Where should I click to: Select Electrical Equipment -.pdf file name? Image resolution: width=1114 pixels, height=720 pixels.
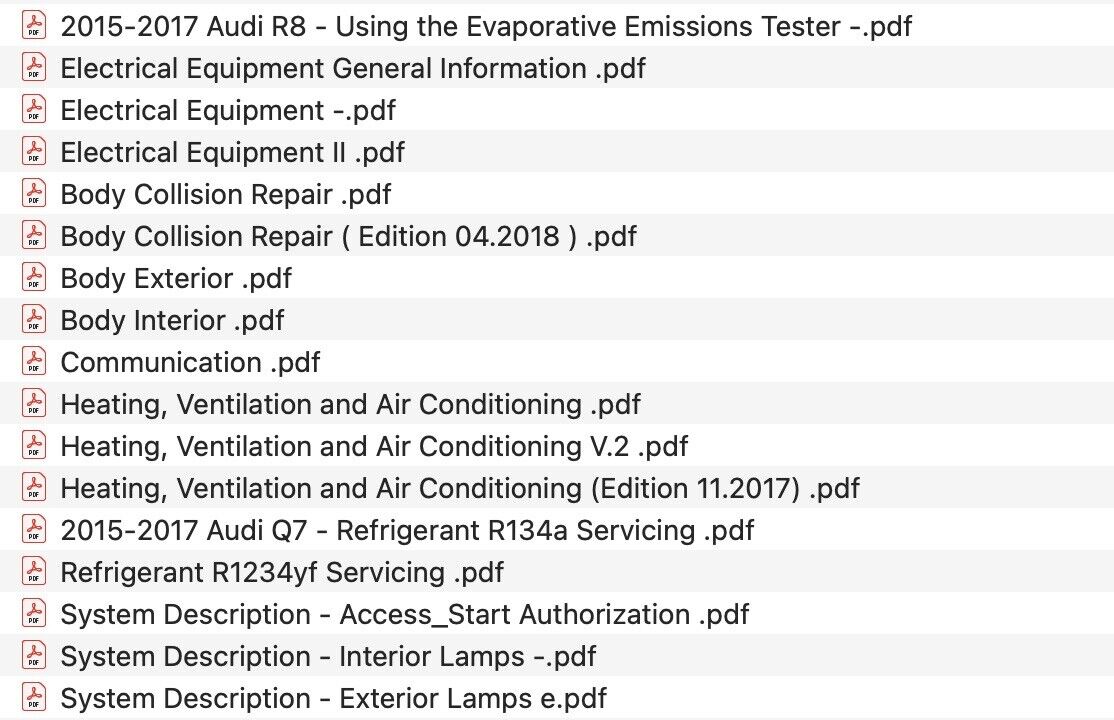(228, 110)
